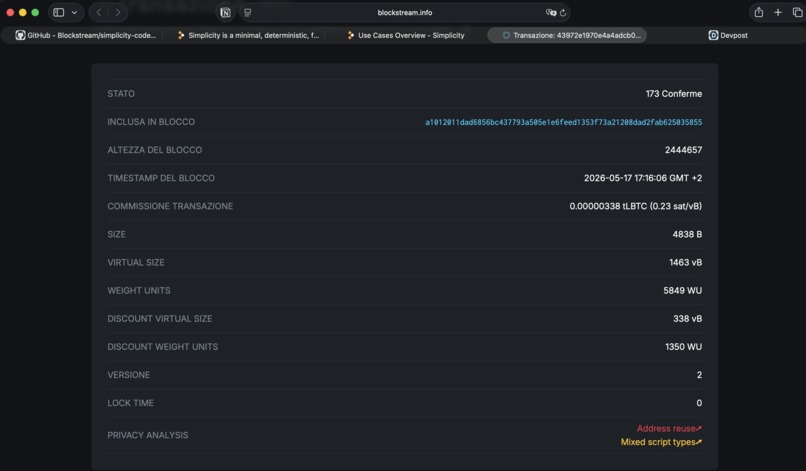Viewport: 806px width, 471px height.
Task: Click the blockstream.info address bar
Action: [x=405, y=13]
